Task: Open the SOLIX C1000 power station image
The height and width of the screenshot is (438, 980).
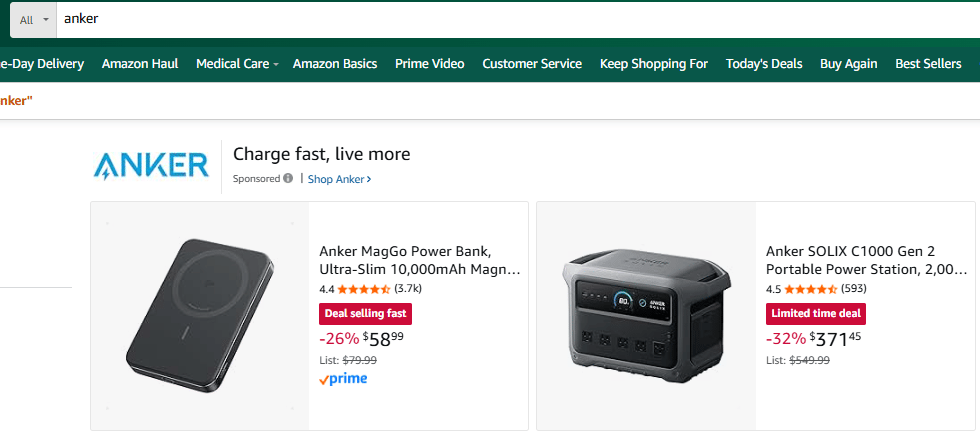Action: (645, 315)
